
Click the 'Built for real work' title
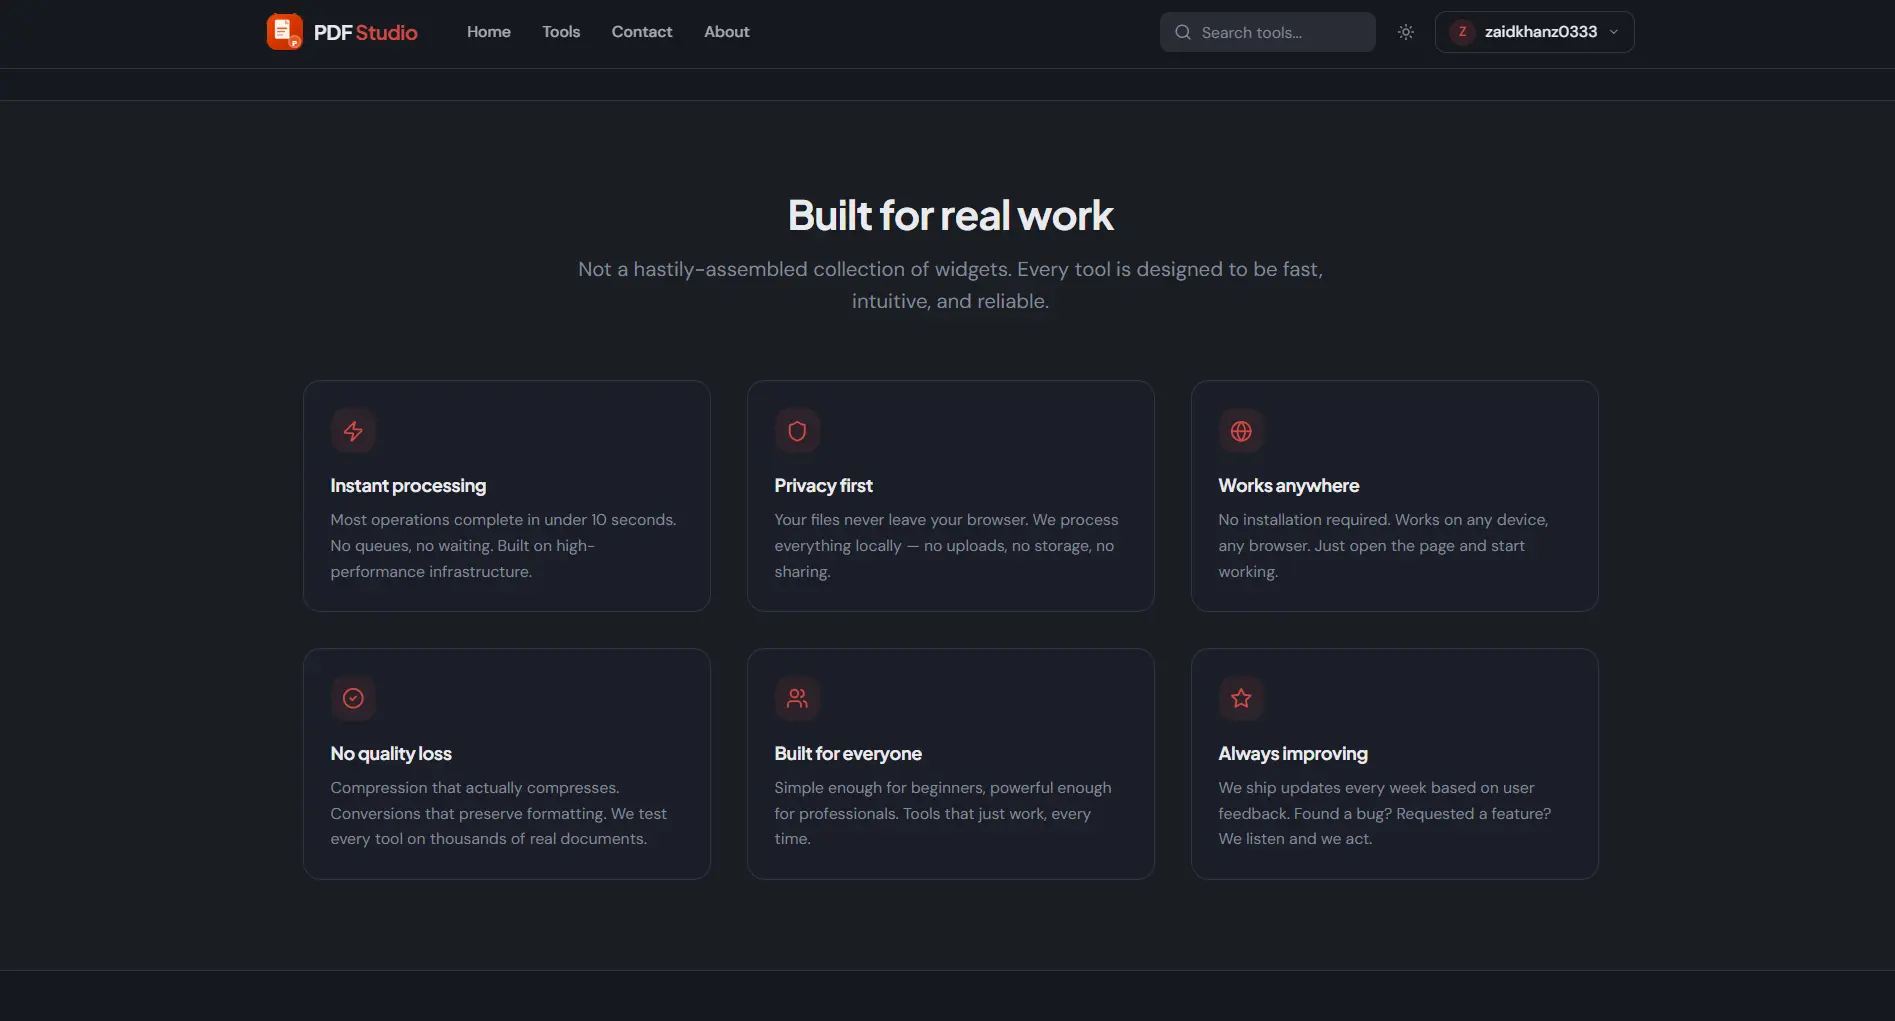(x=950, y=215)
